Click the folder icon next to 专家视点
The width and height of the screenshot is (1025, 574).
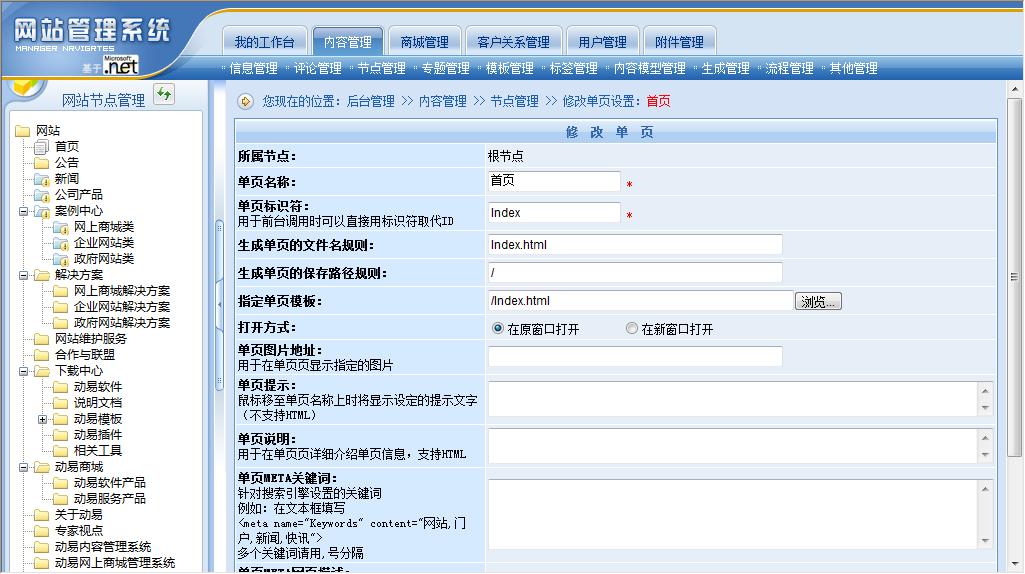click(x=41, y=531)
